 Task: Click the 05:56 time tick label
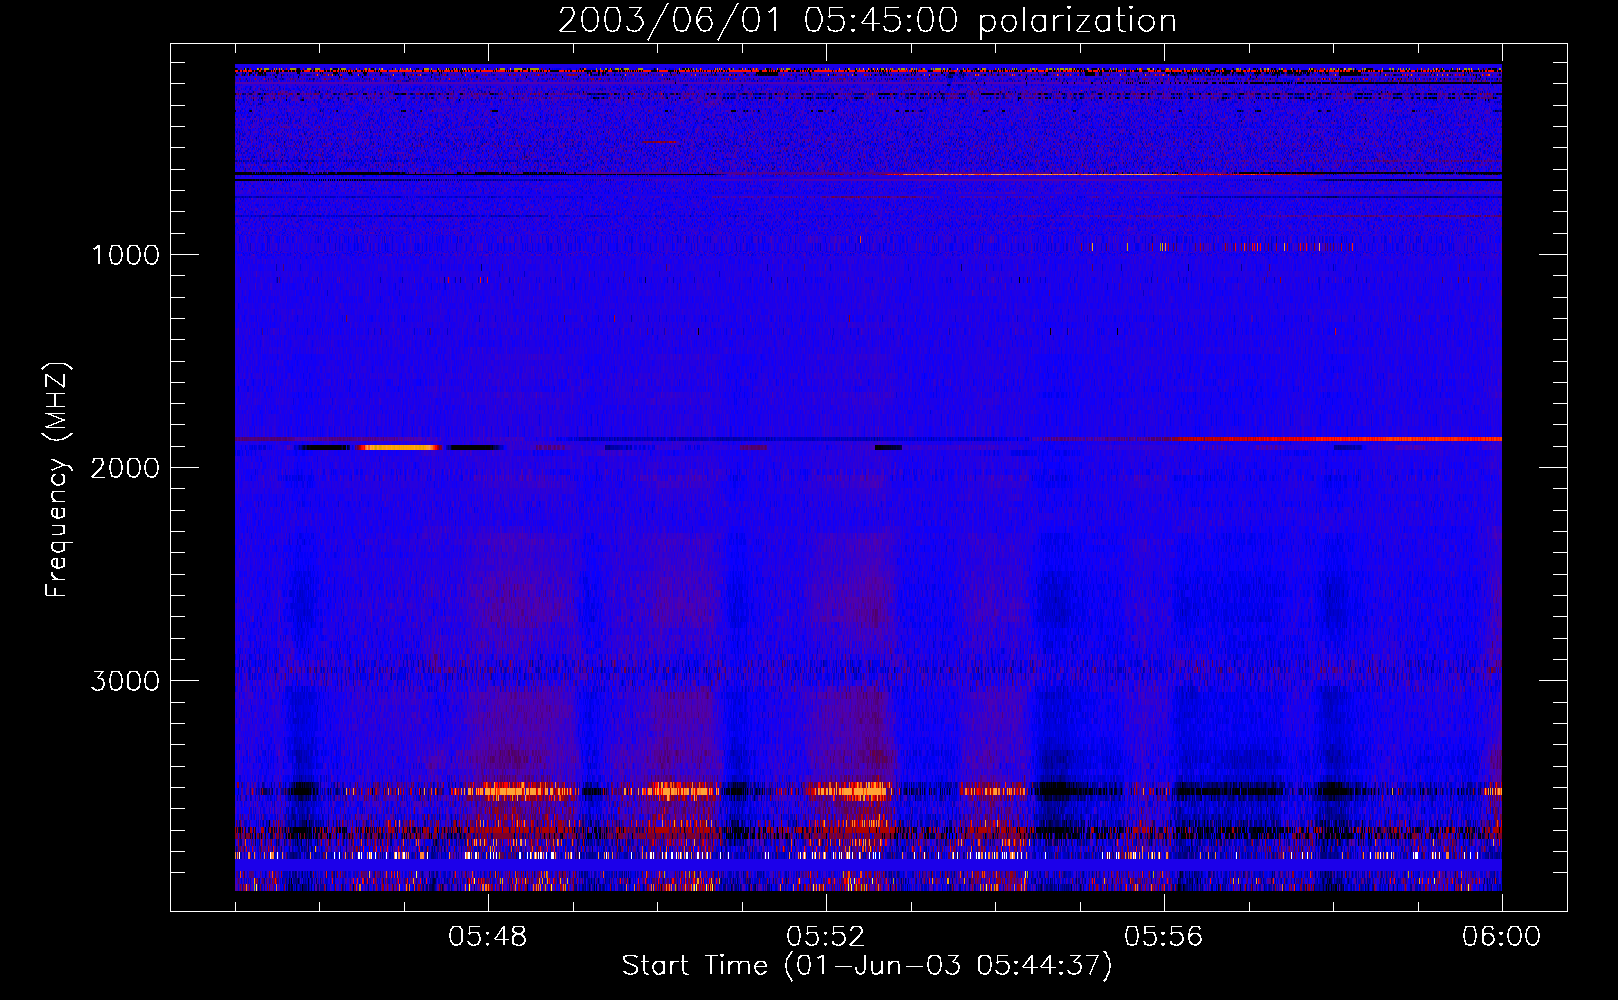[1164, 937]
